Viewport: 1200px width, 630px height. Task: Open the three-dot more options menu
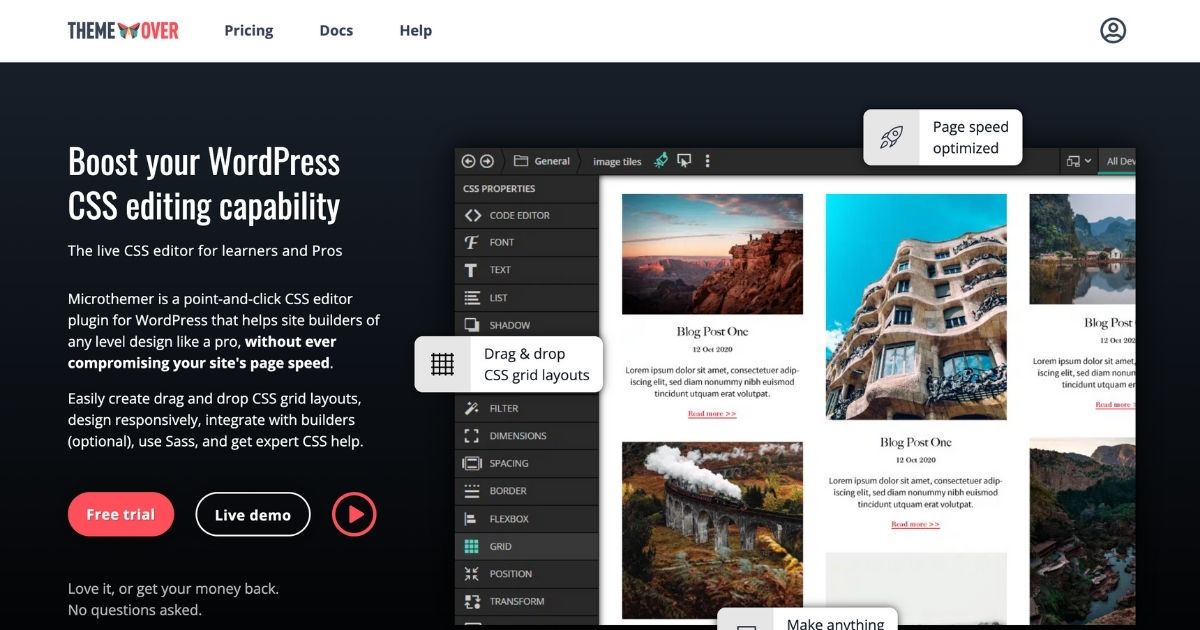708,161
